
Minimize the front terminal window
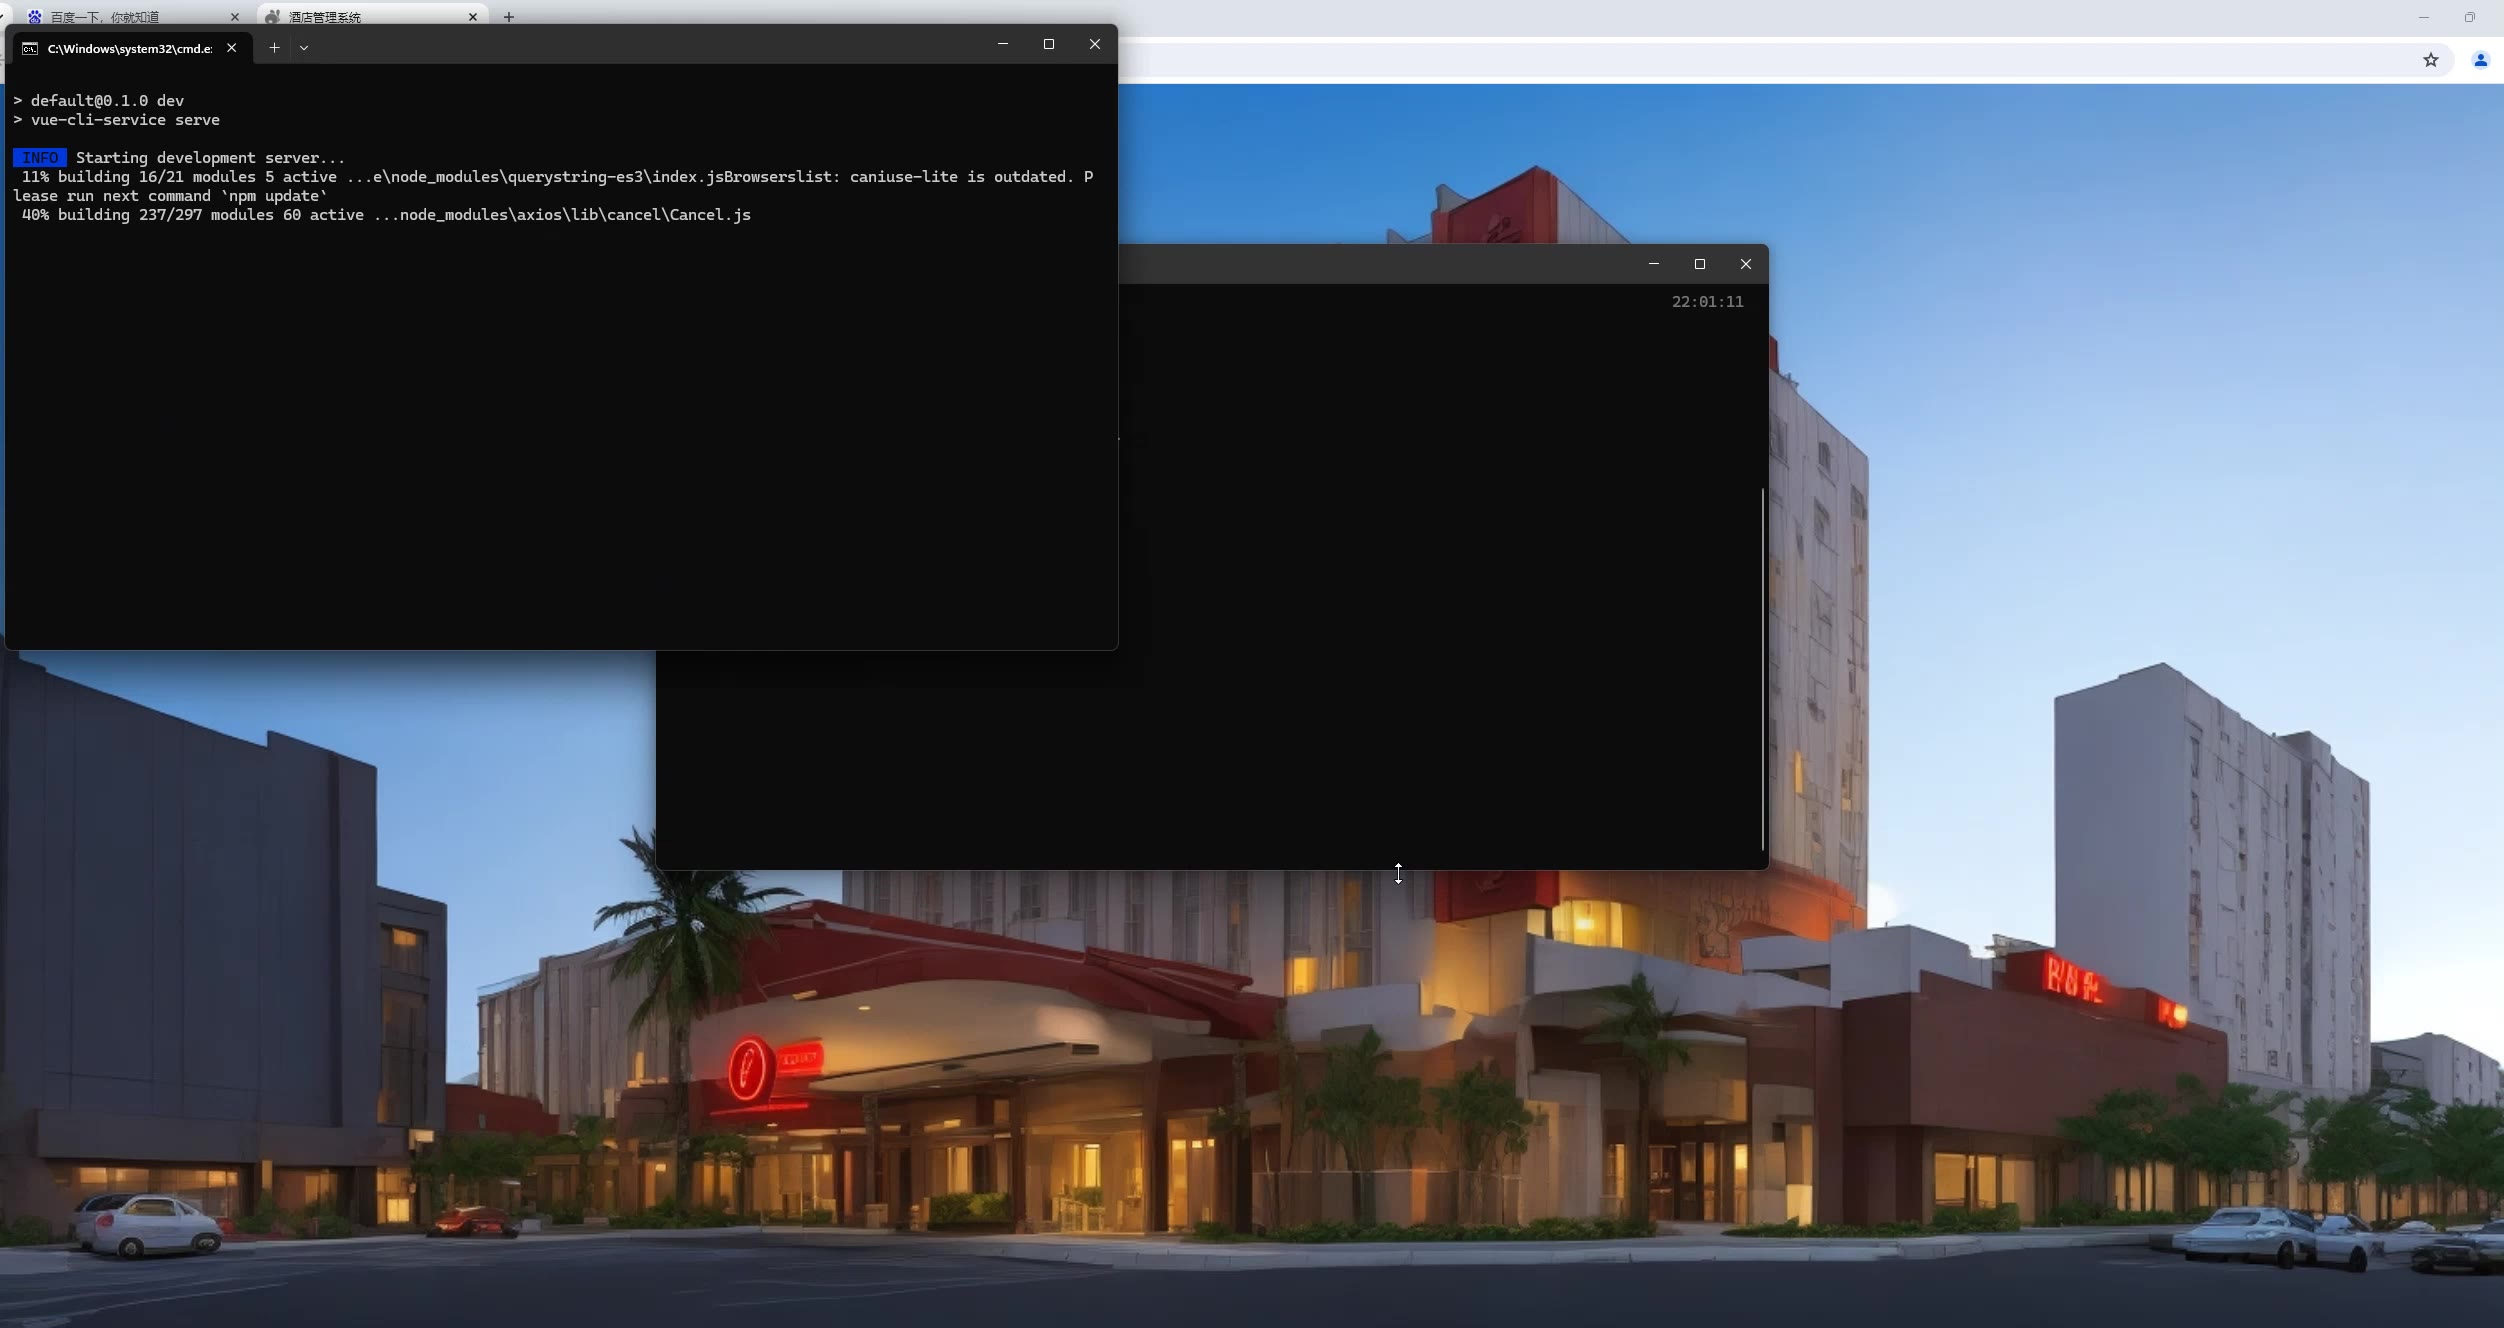1003,44
